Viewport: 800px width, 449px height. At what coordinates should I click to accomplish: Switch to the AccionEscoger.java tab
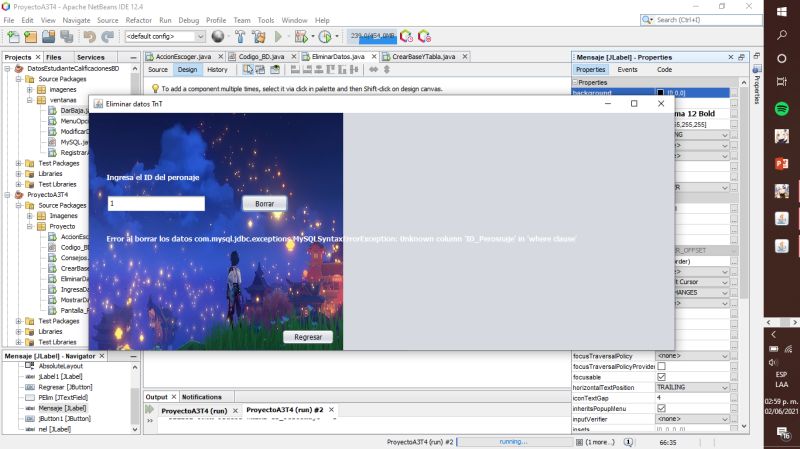(x=183, y=57)
